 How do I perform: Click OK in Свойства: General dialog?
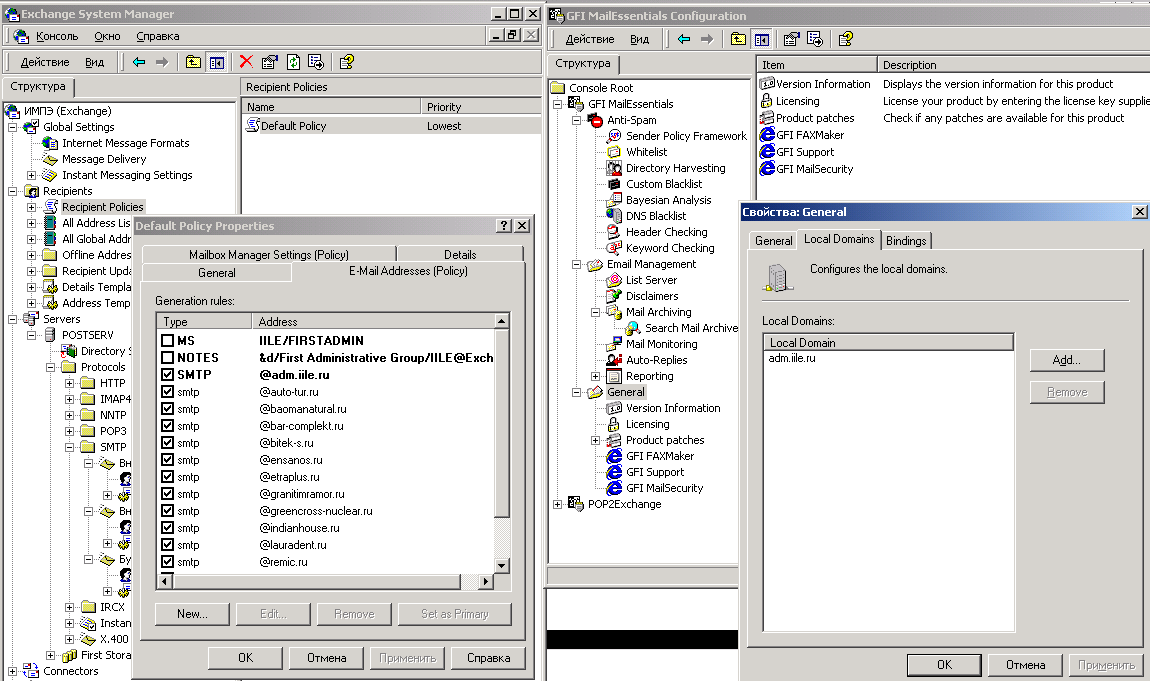coord(944,665)
